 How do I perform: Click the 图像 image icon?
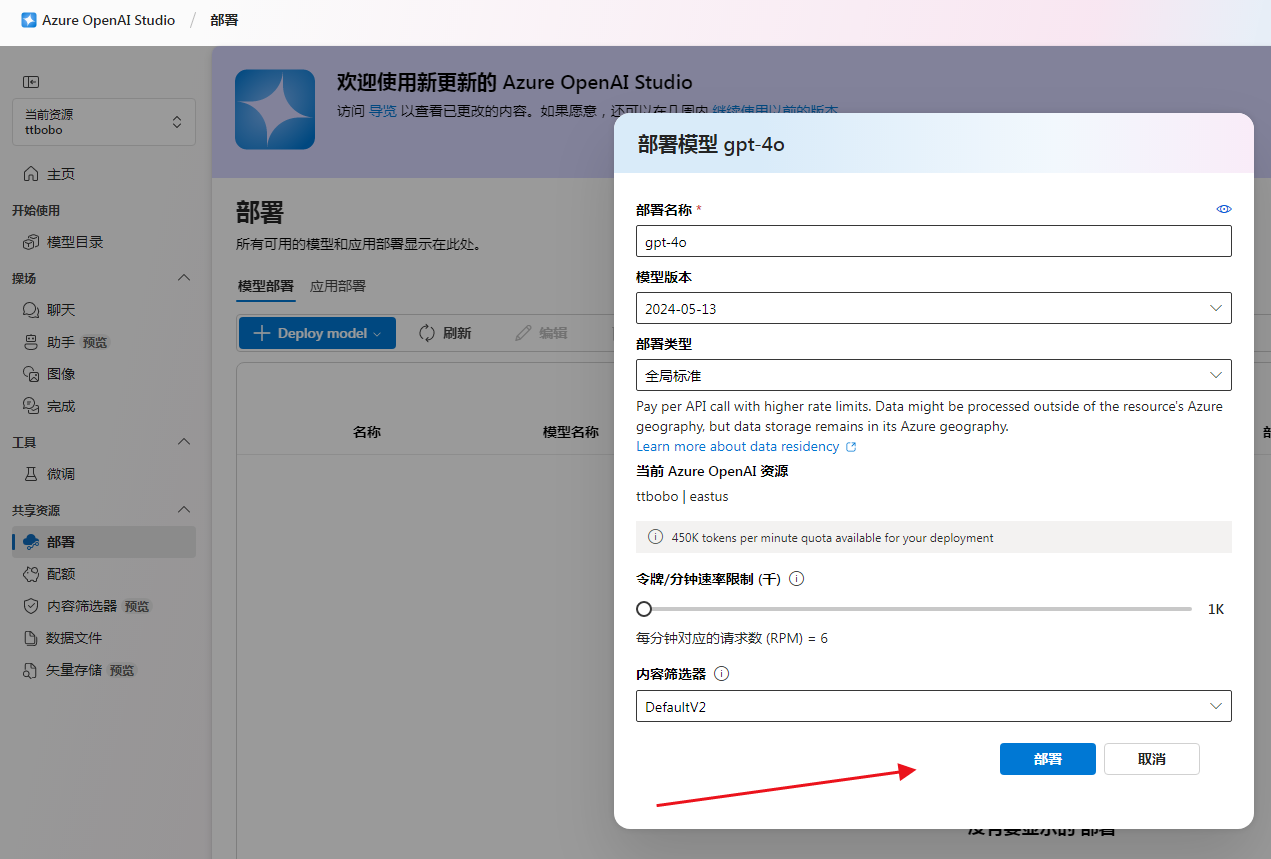pos(31,374)
